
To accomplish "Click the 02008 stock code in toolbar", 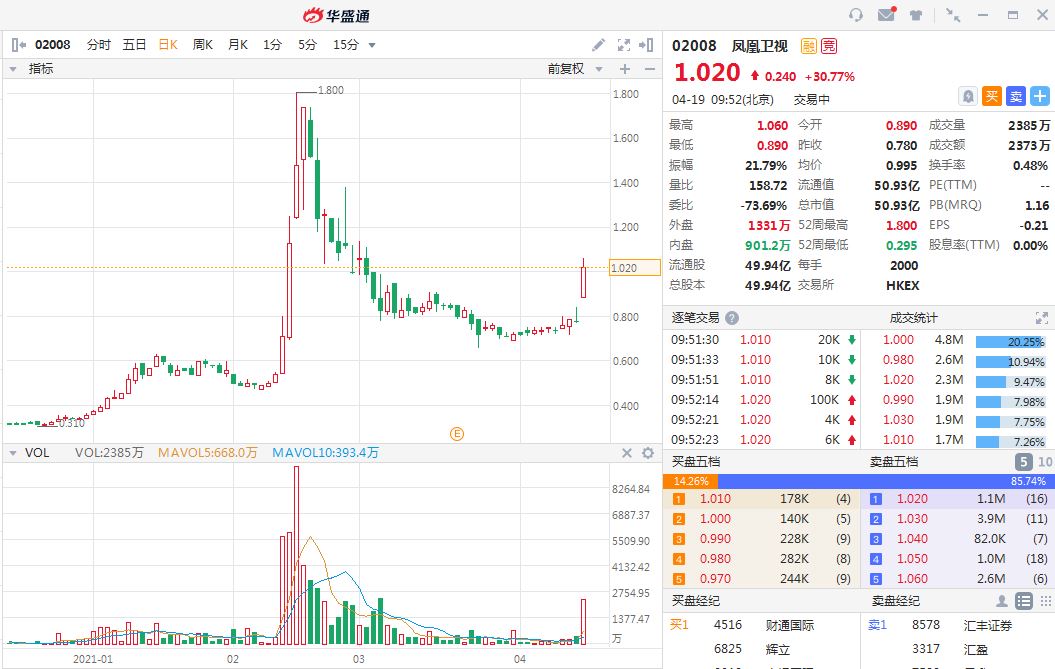I will point(52,45).
